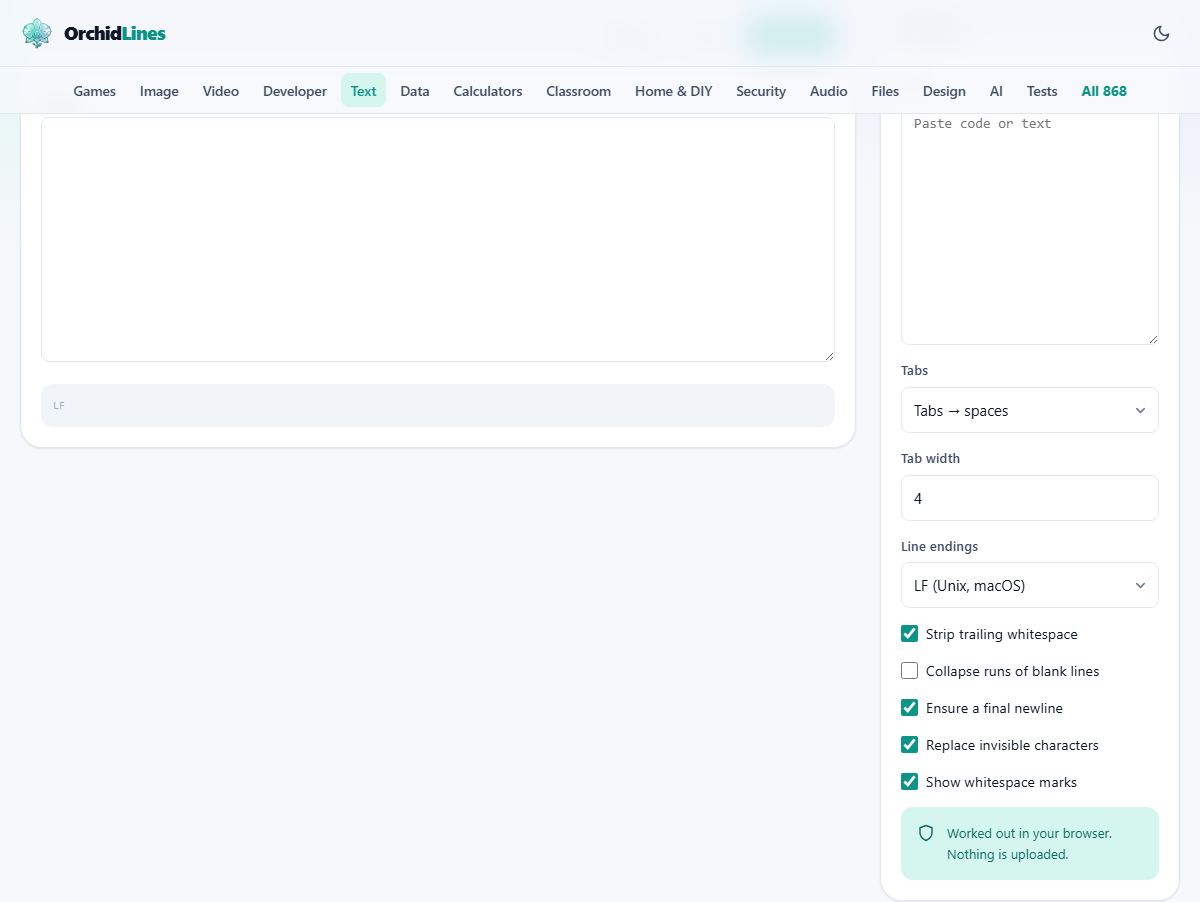Grab the input textarea resize handle
Viewport: 1200px width, 902px height.
[1152, 338]
